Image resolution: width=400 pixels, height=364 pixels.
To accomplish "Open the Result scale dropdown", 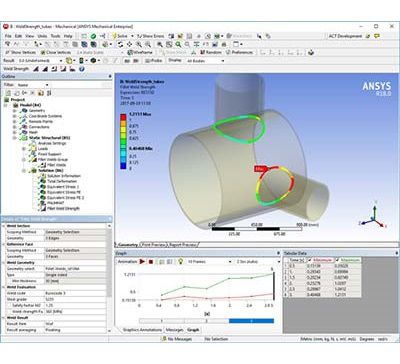I will [41, 61].
